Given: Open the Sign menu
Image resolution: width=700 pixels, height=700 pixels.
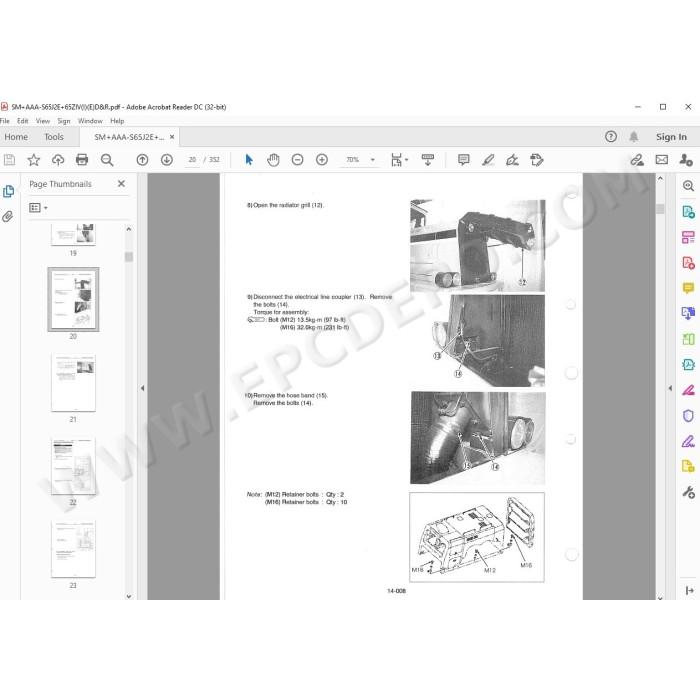Looking at the screenshot, I should pyautogui.click(x=64, y=121).
